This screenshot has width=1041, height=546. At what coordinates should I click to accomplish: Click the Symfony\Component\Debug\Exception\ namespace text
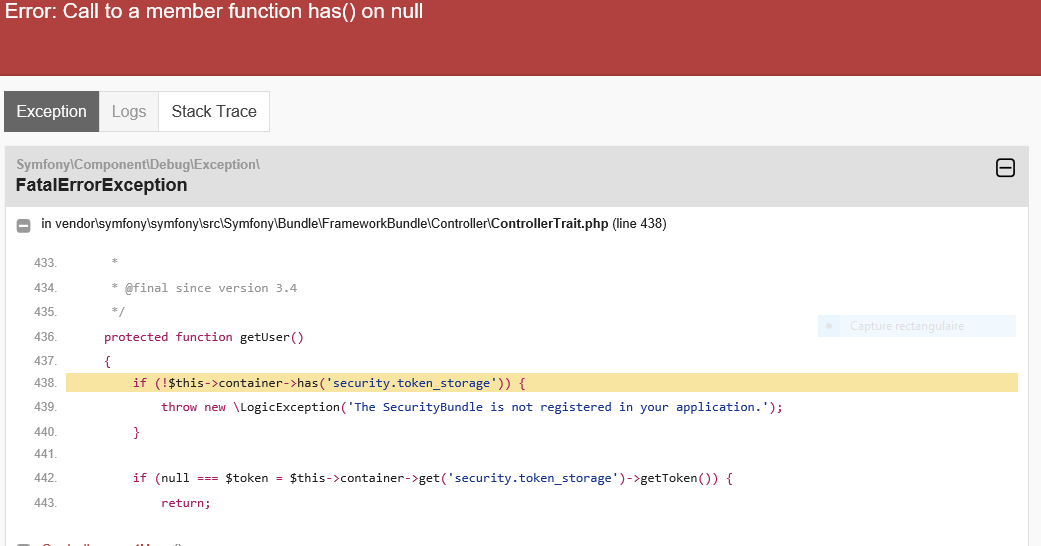138,164
